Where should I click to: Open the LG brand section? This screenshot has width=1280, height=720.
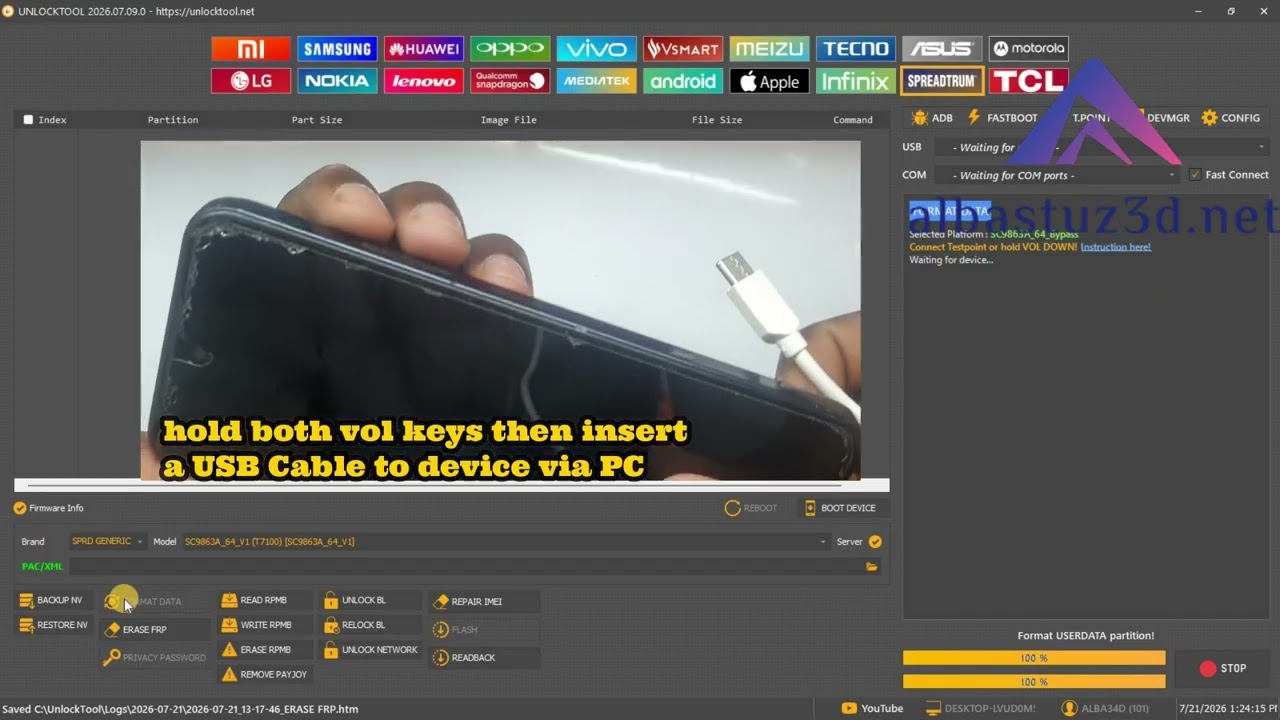pos(251,81)
